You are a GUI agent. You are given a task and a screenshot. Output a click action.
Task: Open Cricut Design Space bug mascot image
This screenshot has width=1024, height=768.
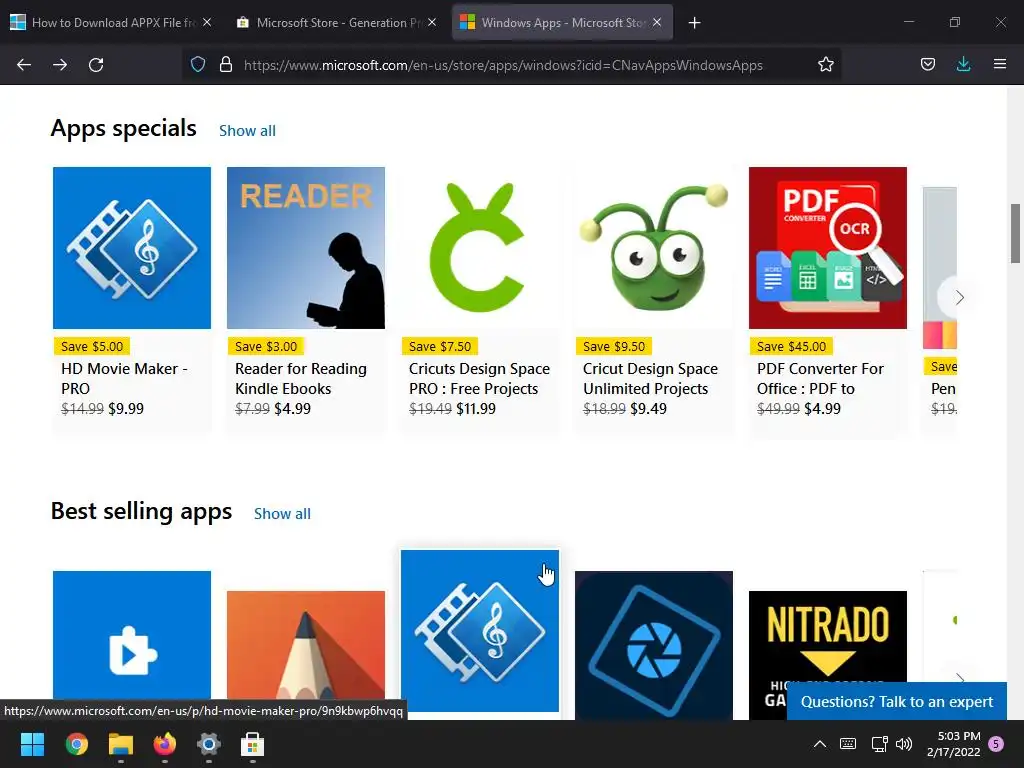point(654,248)
